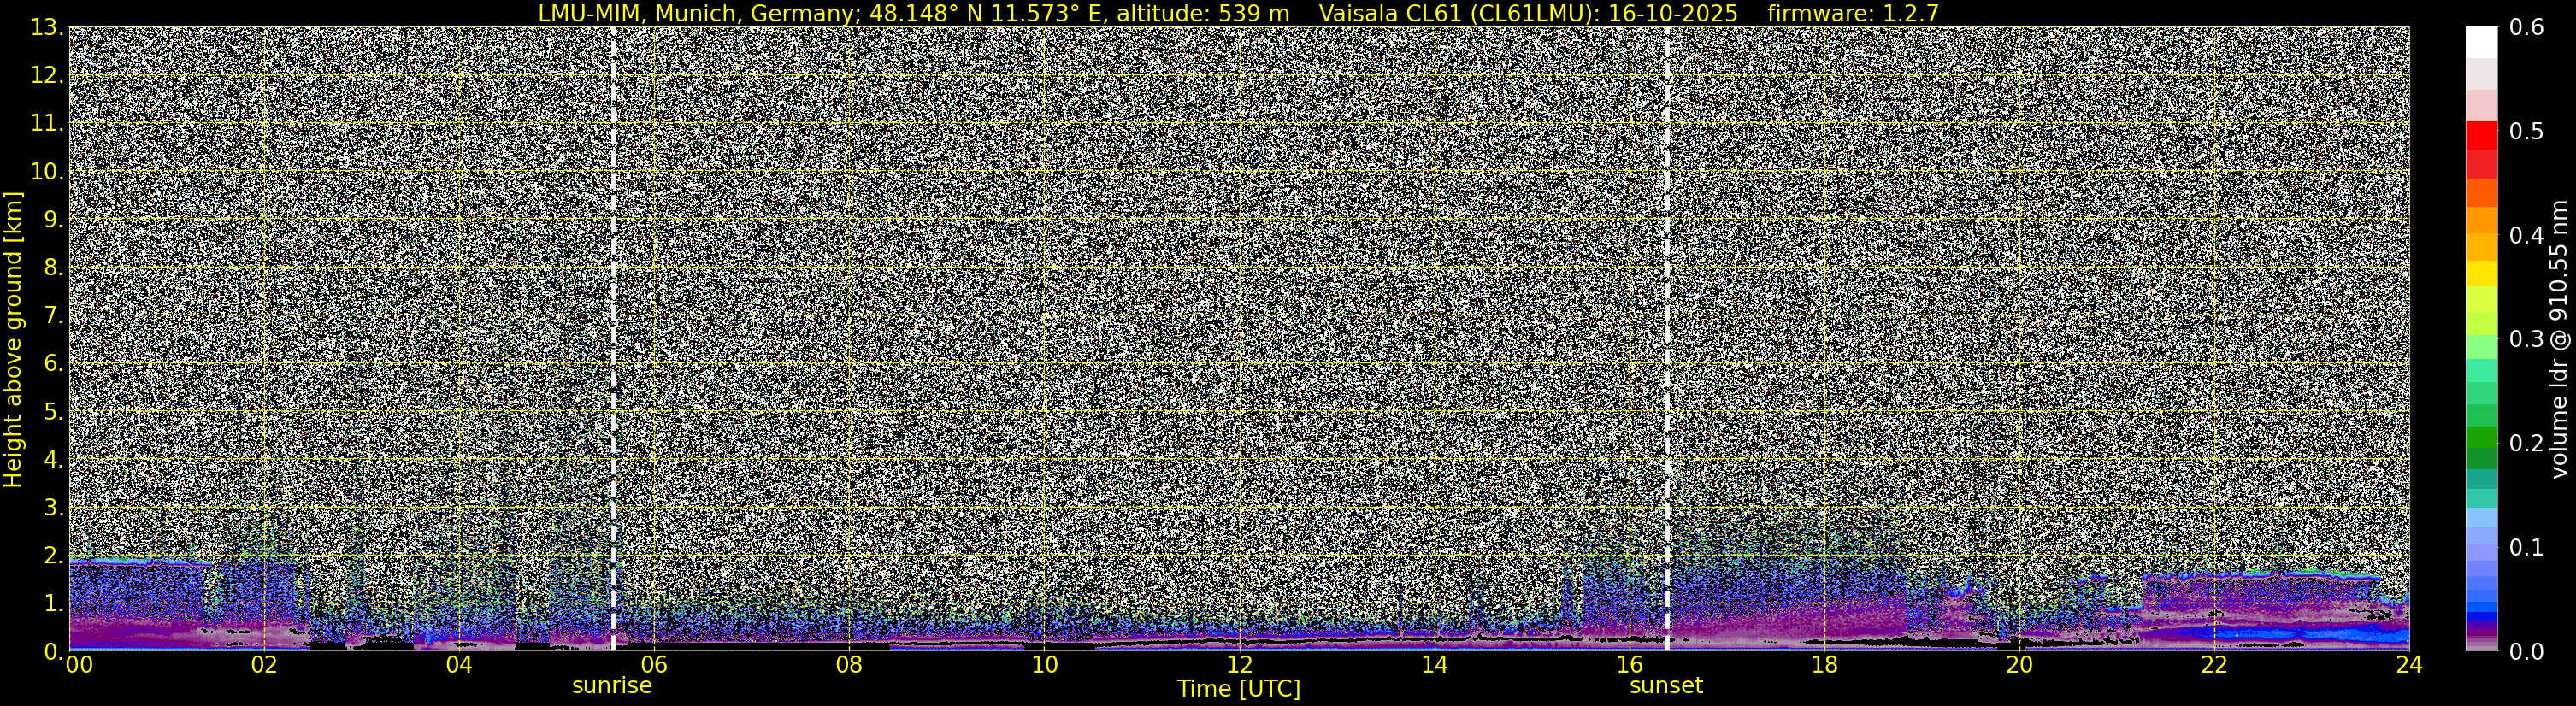Click the height axis tick label '12.'
The height and width of the screenshot is (706, 2576).
coord(46,75)
